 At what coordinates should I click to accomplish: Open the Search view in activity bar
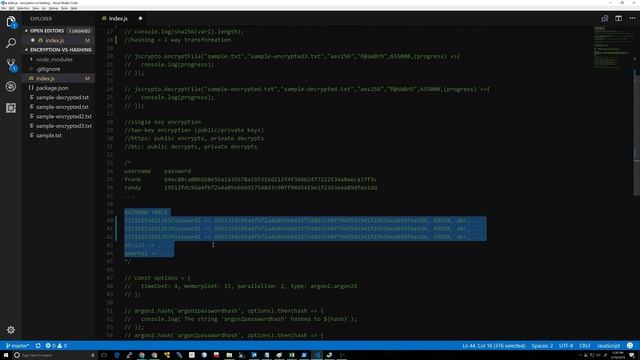coord(11,43)
